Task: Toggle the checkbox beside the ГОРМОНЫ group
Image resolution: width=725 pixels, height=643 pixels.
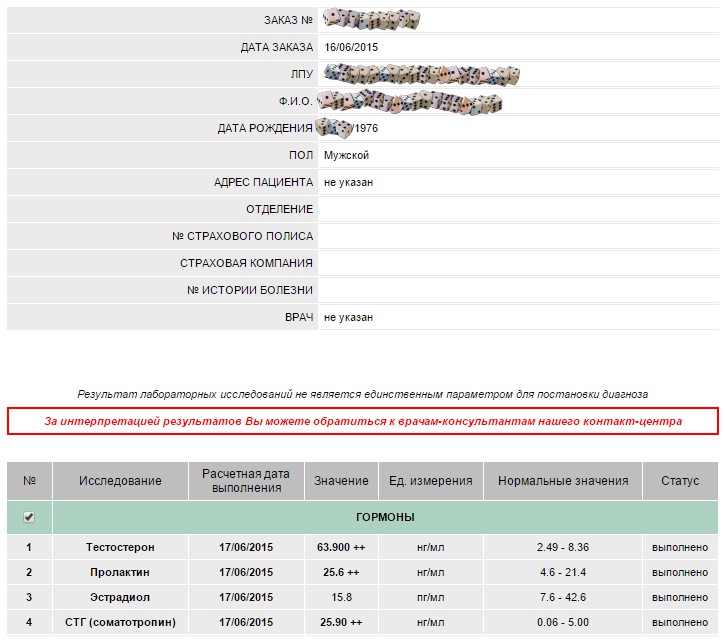Action: point(29,517)
